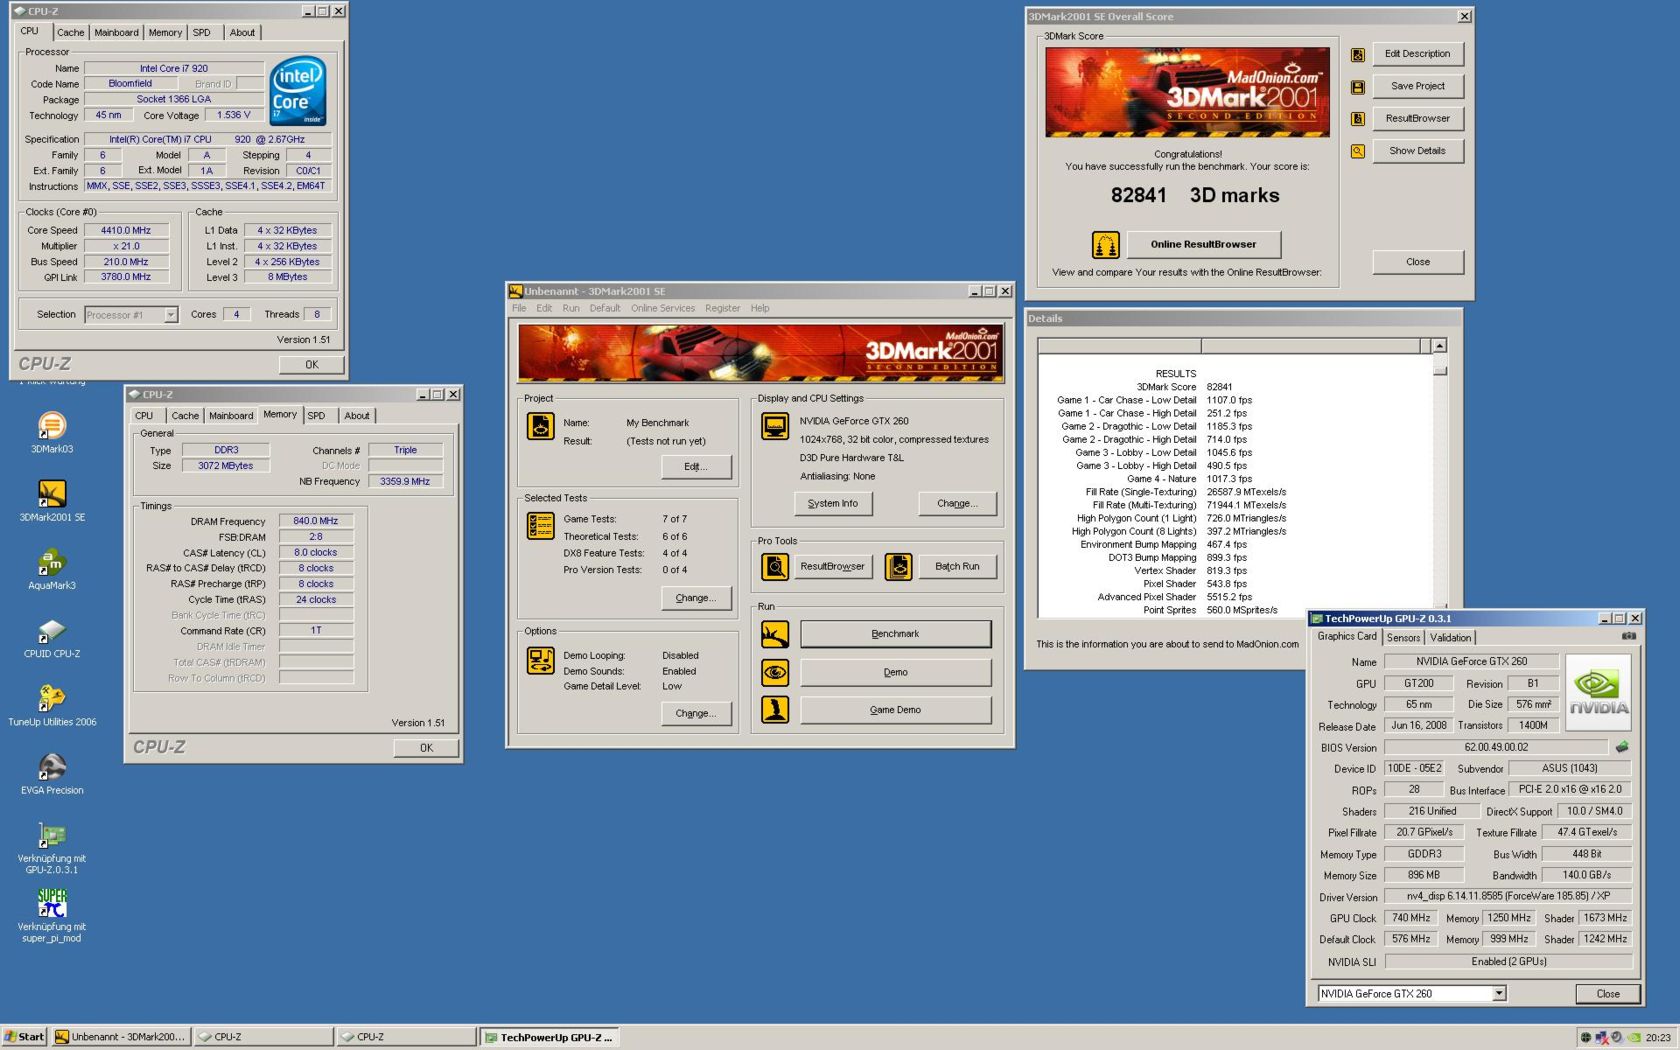The width and height of the screenshot is (1680, 1050).
Task: Click the eye icon beside the Demo button
Action: [x=775, y=672]
